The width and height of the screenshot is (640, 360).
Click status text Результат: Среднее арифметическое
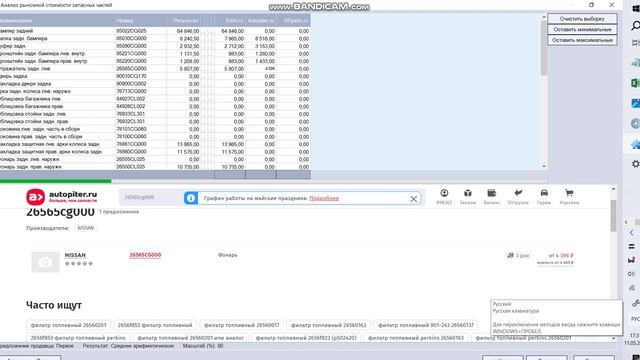pos(128,346)
